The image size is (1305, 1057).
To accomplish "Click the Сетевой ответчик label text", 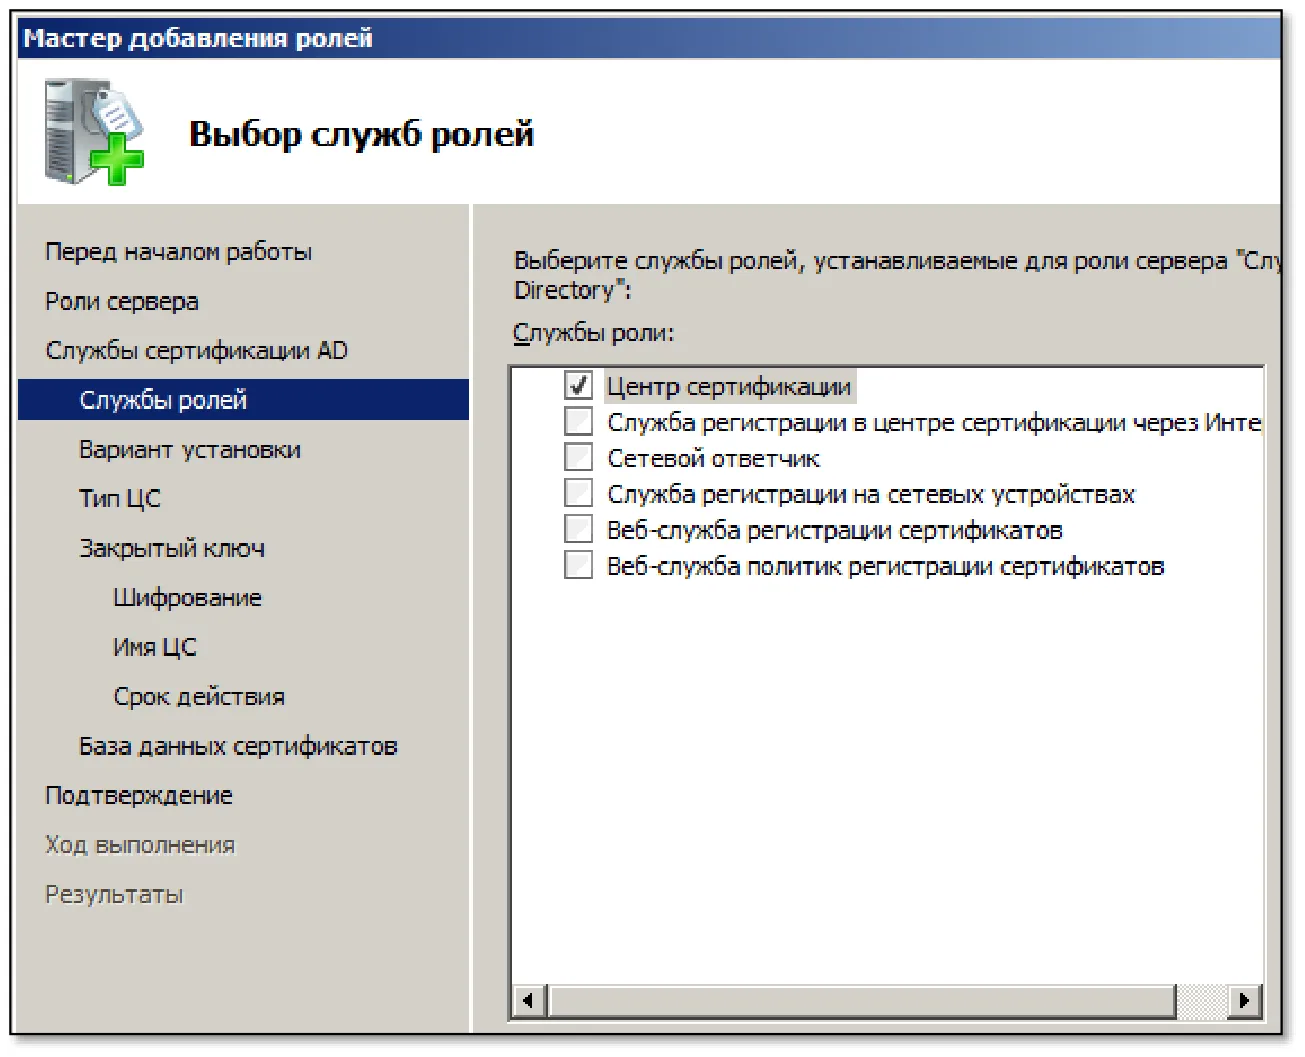I will click(x=713, y=458).
